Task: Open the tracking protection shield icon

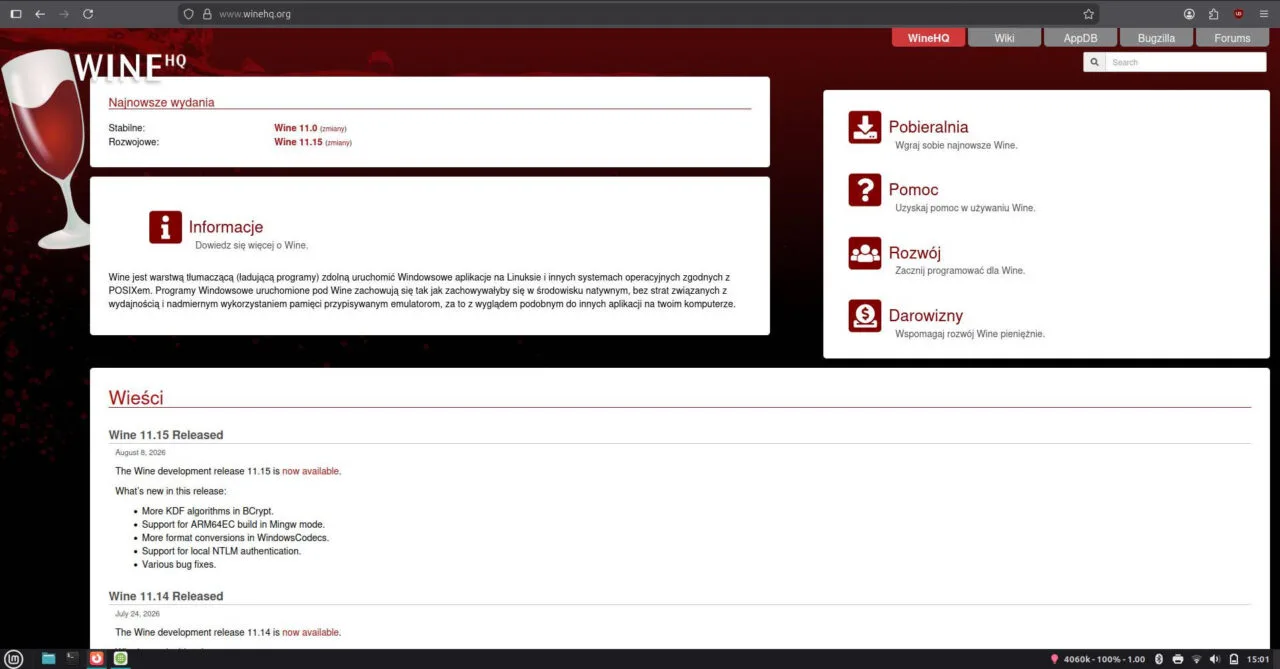Action: [x=189, y=14]
